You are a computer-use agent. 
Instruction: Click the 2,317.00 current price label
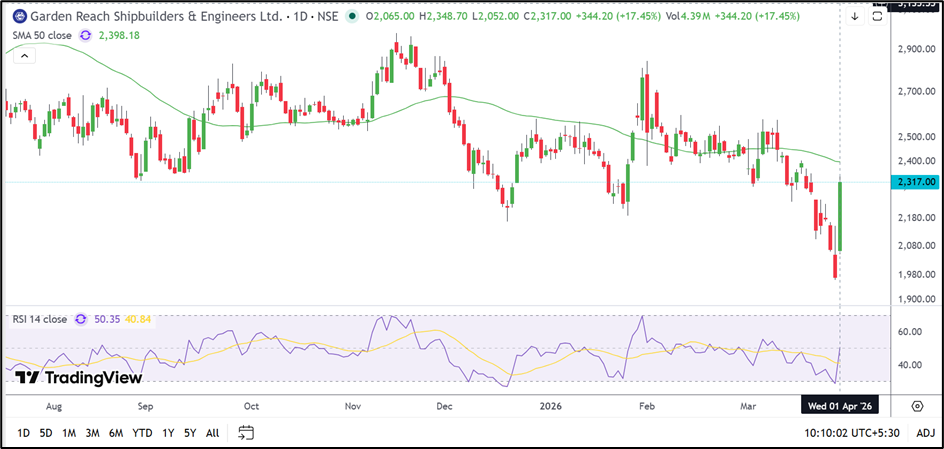click(x=915, y=182)
